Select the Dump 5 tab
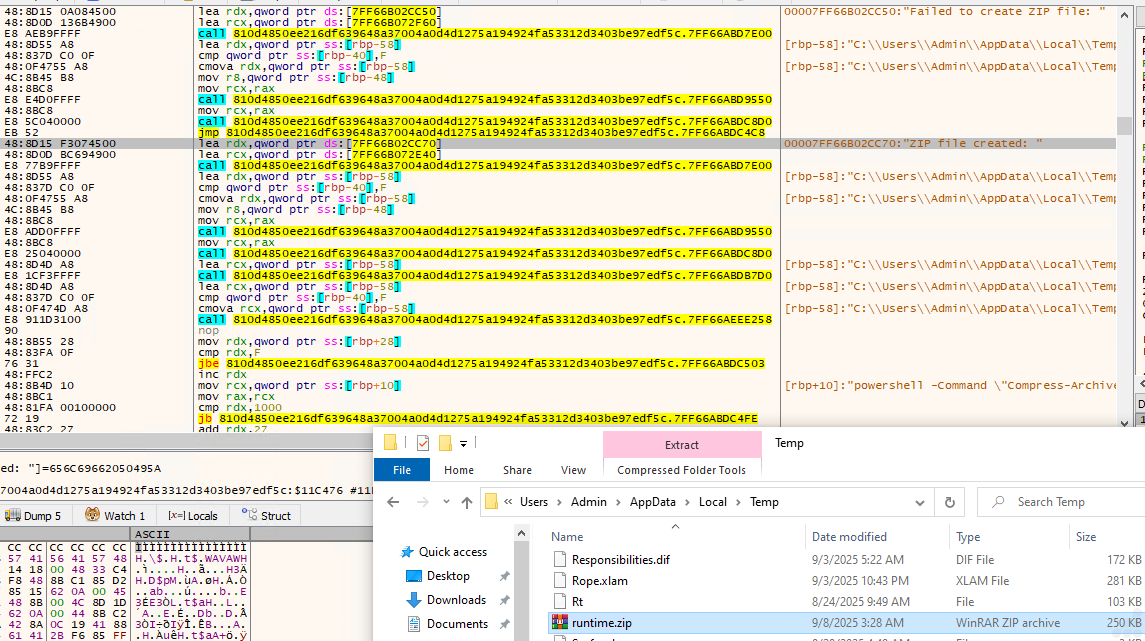This screenshot has height=641, width=1145. tap(33, 515)
